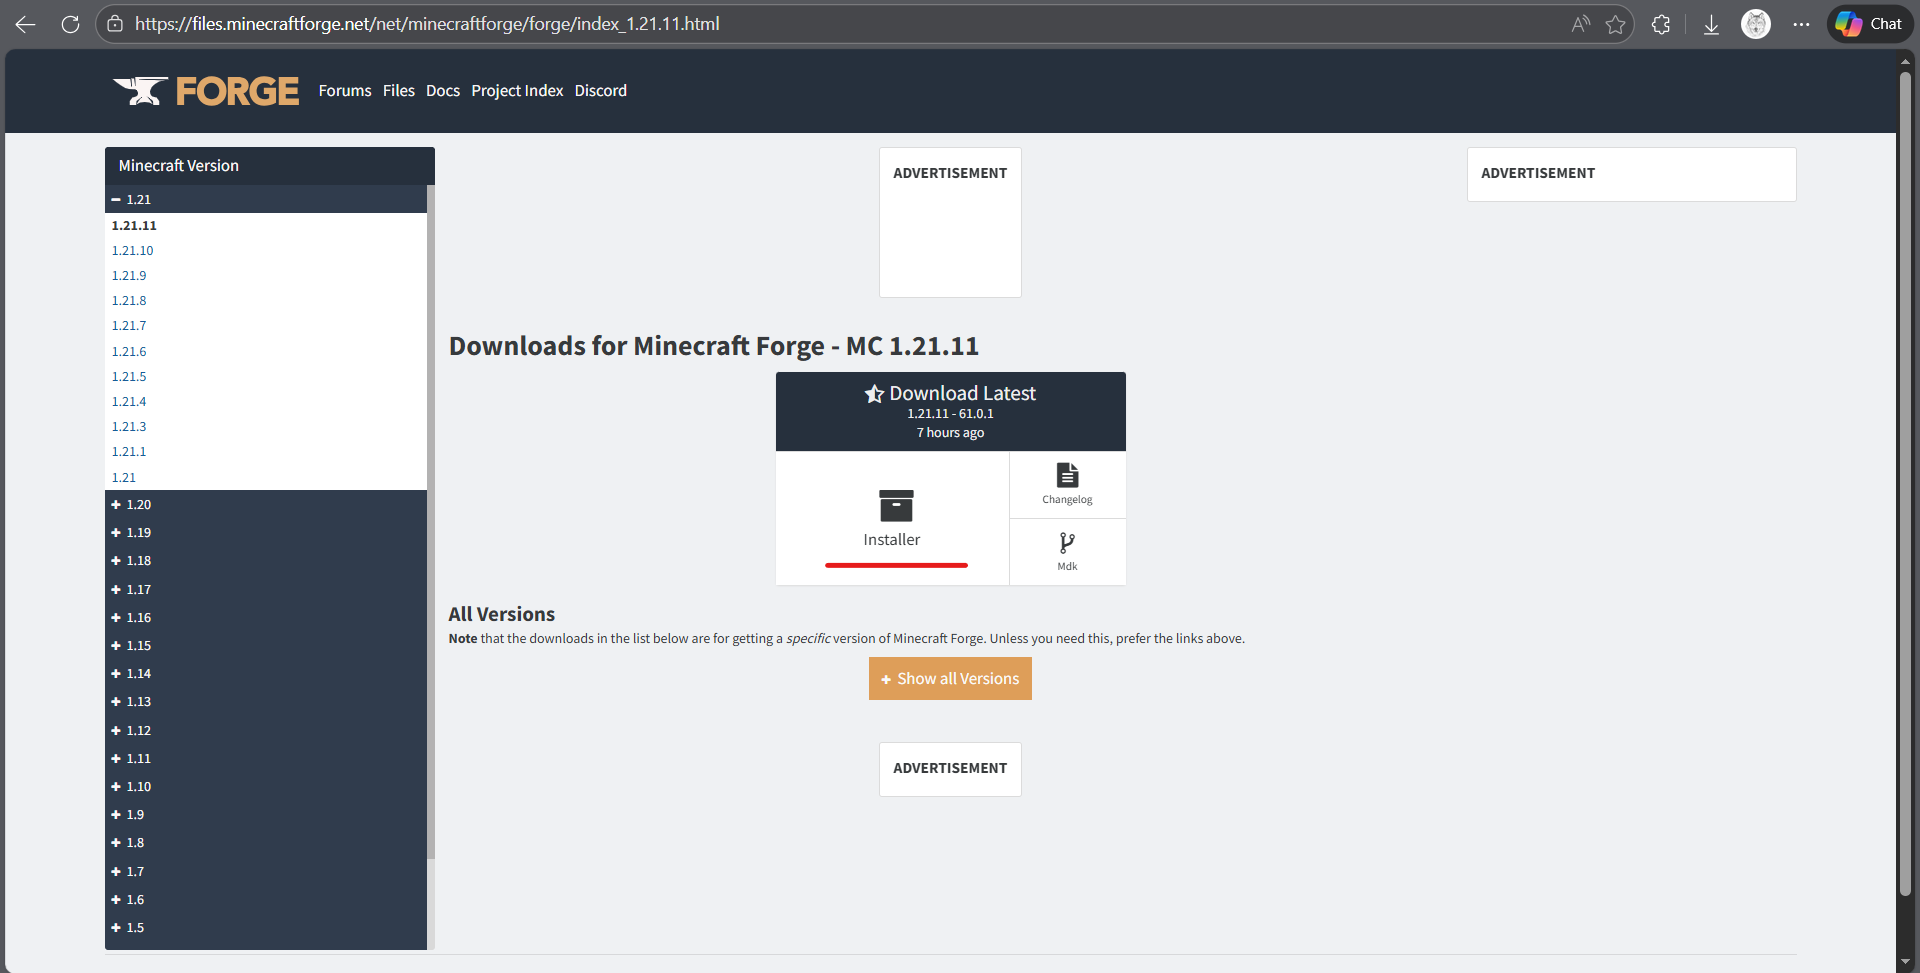The height and width of the screenshot is (973, 1920).
Task: Open the browser downloads icon
Action: click(x=1711, y=24)
